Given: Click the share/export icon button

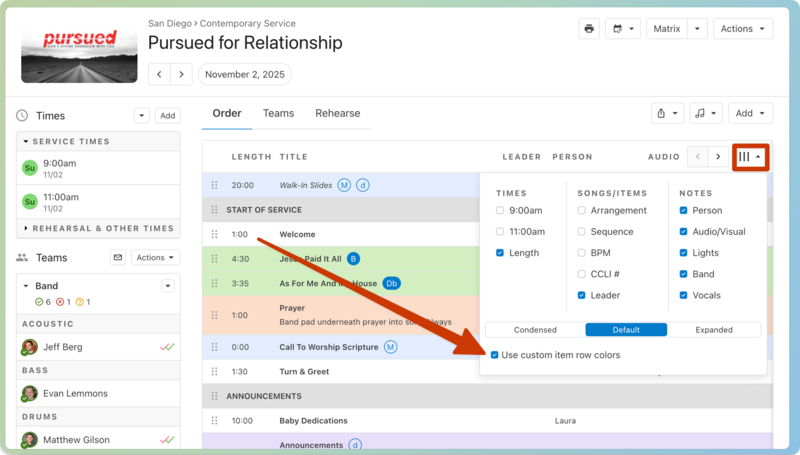Looking at the screenshot, I should pos(666,114).
